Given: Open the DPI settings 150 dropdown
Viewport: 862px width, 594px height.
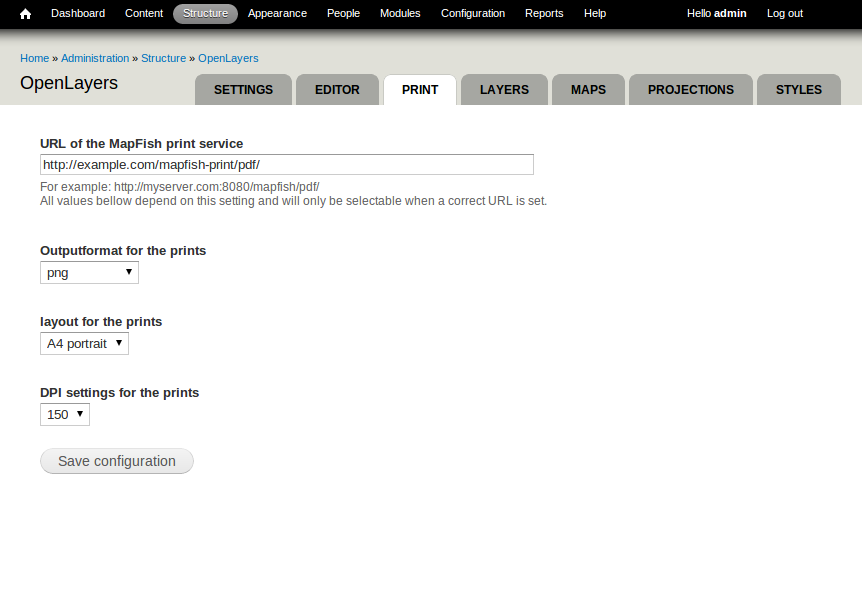Looking at the screenshot, I should click(65, 414).
